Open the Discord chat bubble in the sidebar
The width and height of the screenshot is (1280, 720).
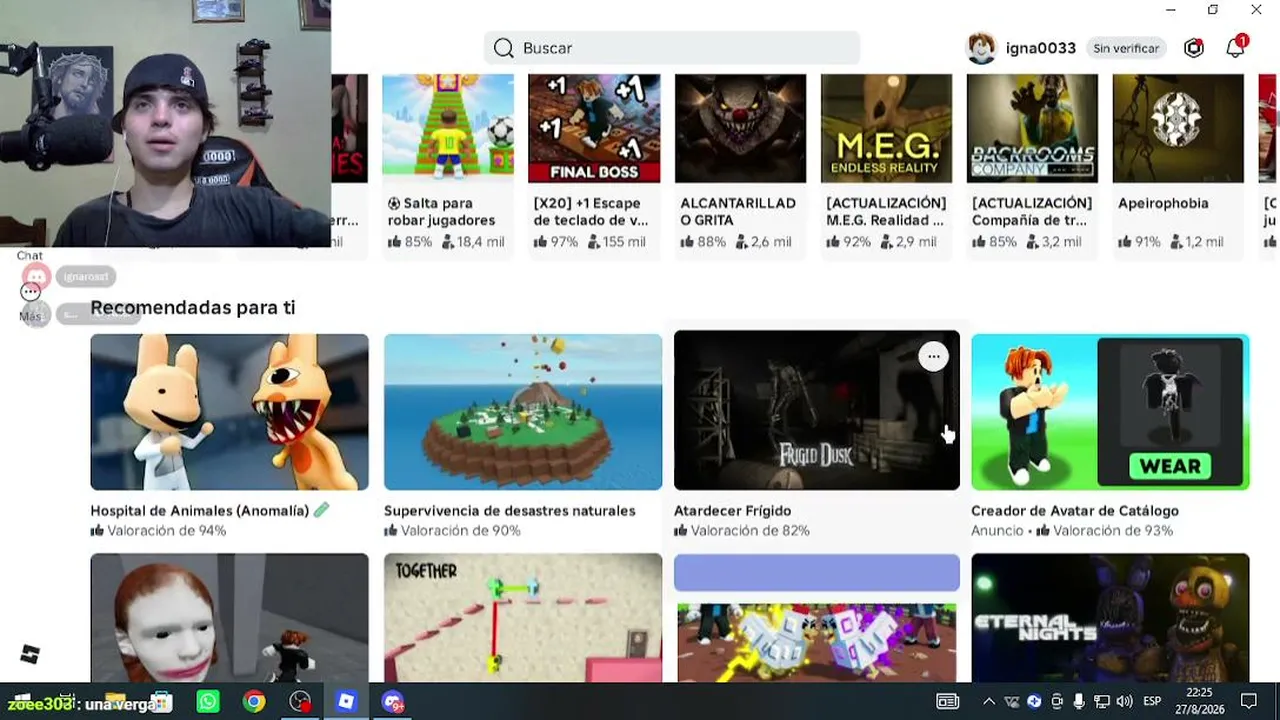pos(36,276)
